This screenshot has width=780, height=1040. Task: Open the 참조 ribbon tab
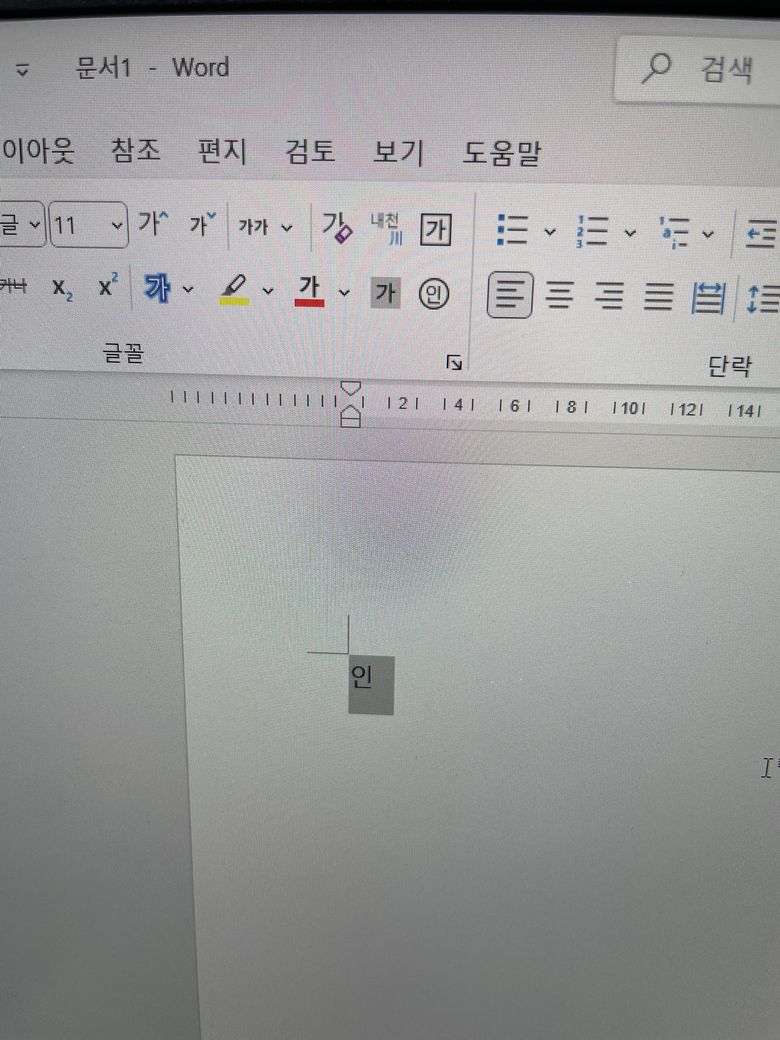[x=135, y=152]
